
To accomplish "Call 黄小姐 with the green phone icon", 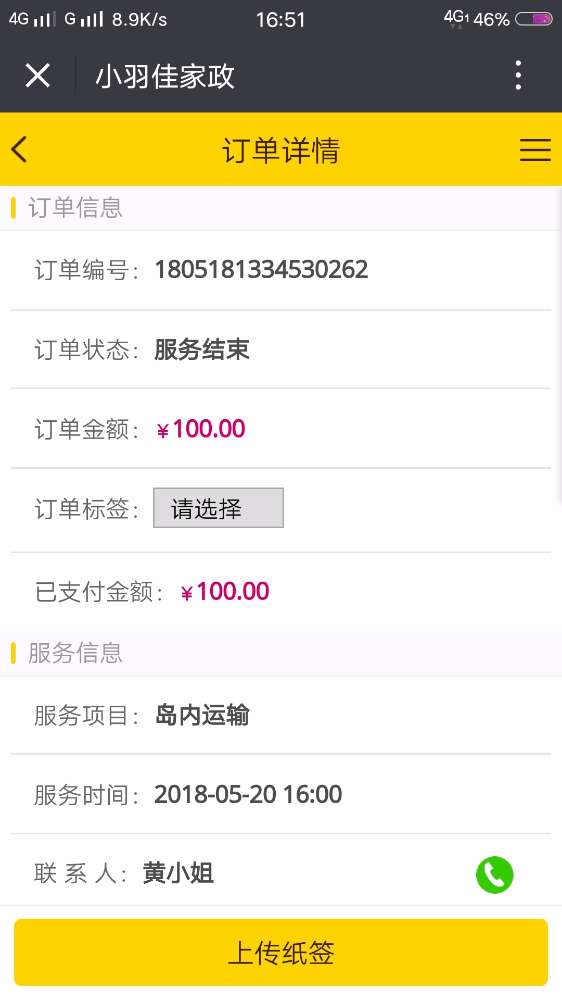I will tap(494, 874).
